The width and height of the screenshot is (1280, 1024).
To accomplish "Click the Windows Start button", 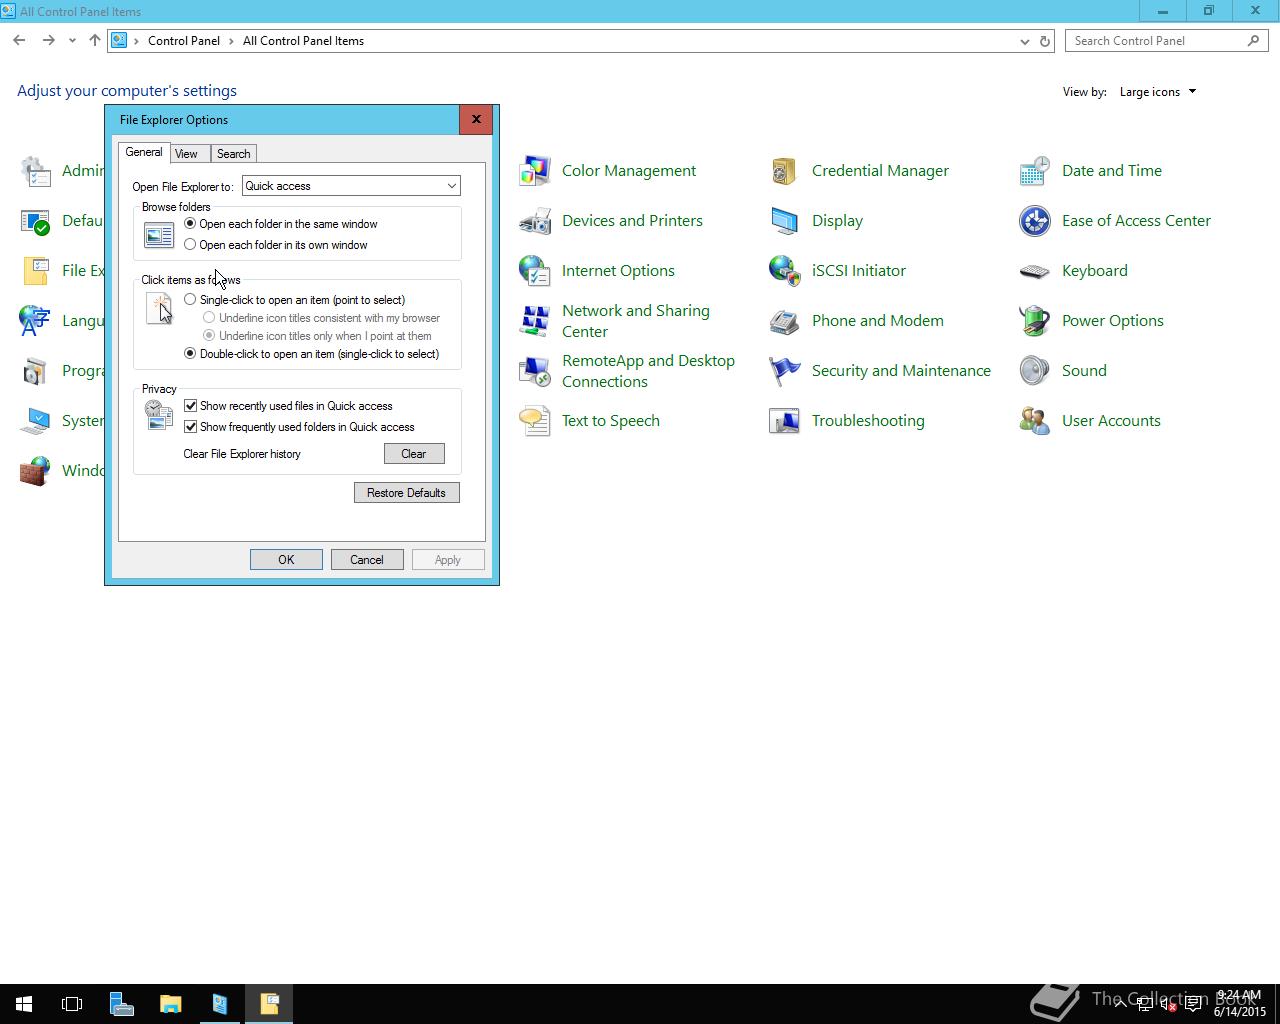I will pyautogui.click(x=24, y=1004).
